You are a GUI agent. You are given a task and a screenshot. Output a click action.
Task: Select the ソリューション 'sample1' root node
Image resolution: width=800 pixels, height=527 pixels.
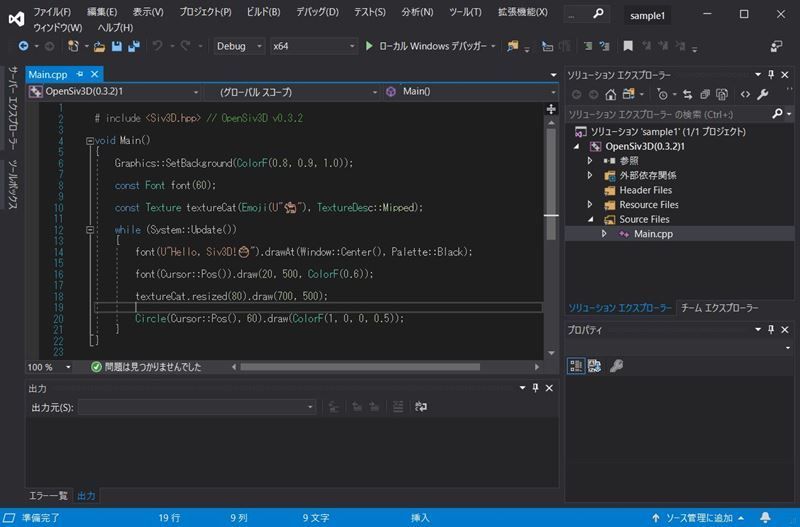pos(668,132)
